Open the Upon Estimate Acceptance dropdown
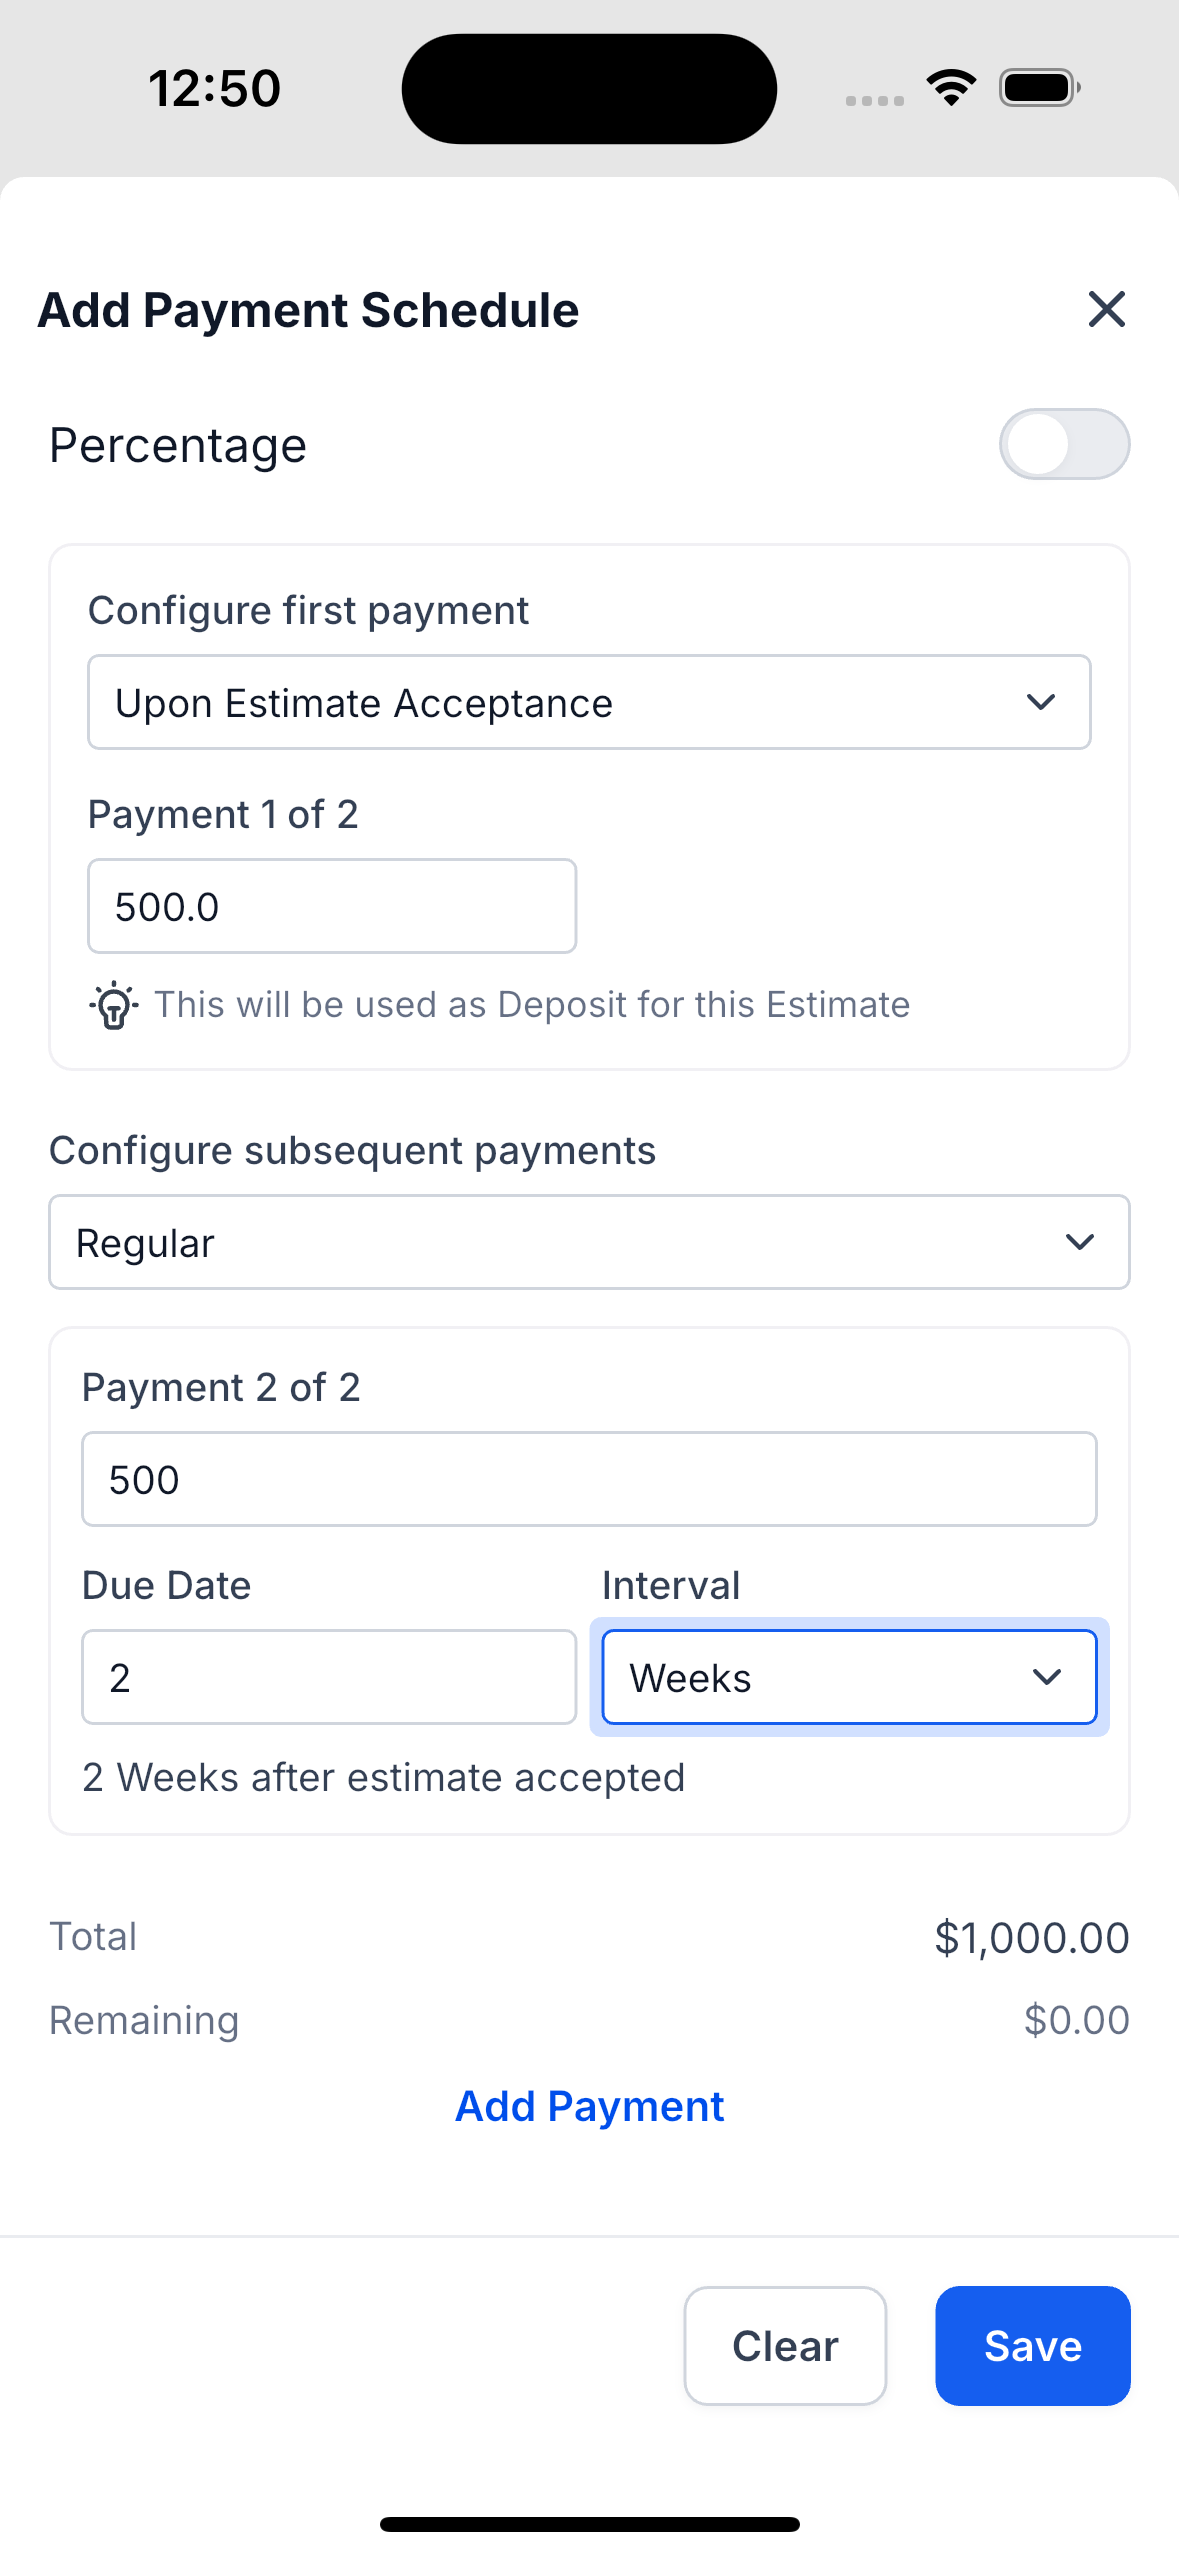Screen dimensions: 1179x2556 [x=588, y=703]
